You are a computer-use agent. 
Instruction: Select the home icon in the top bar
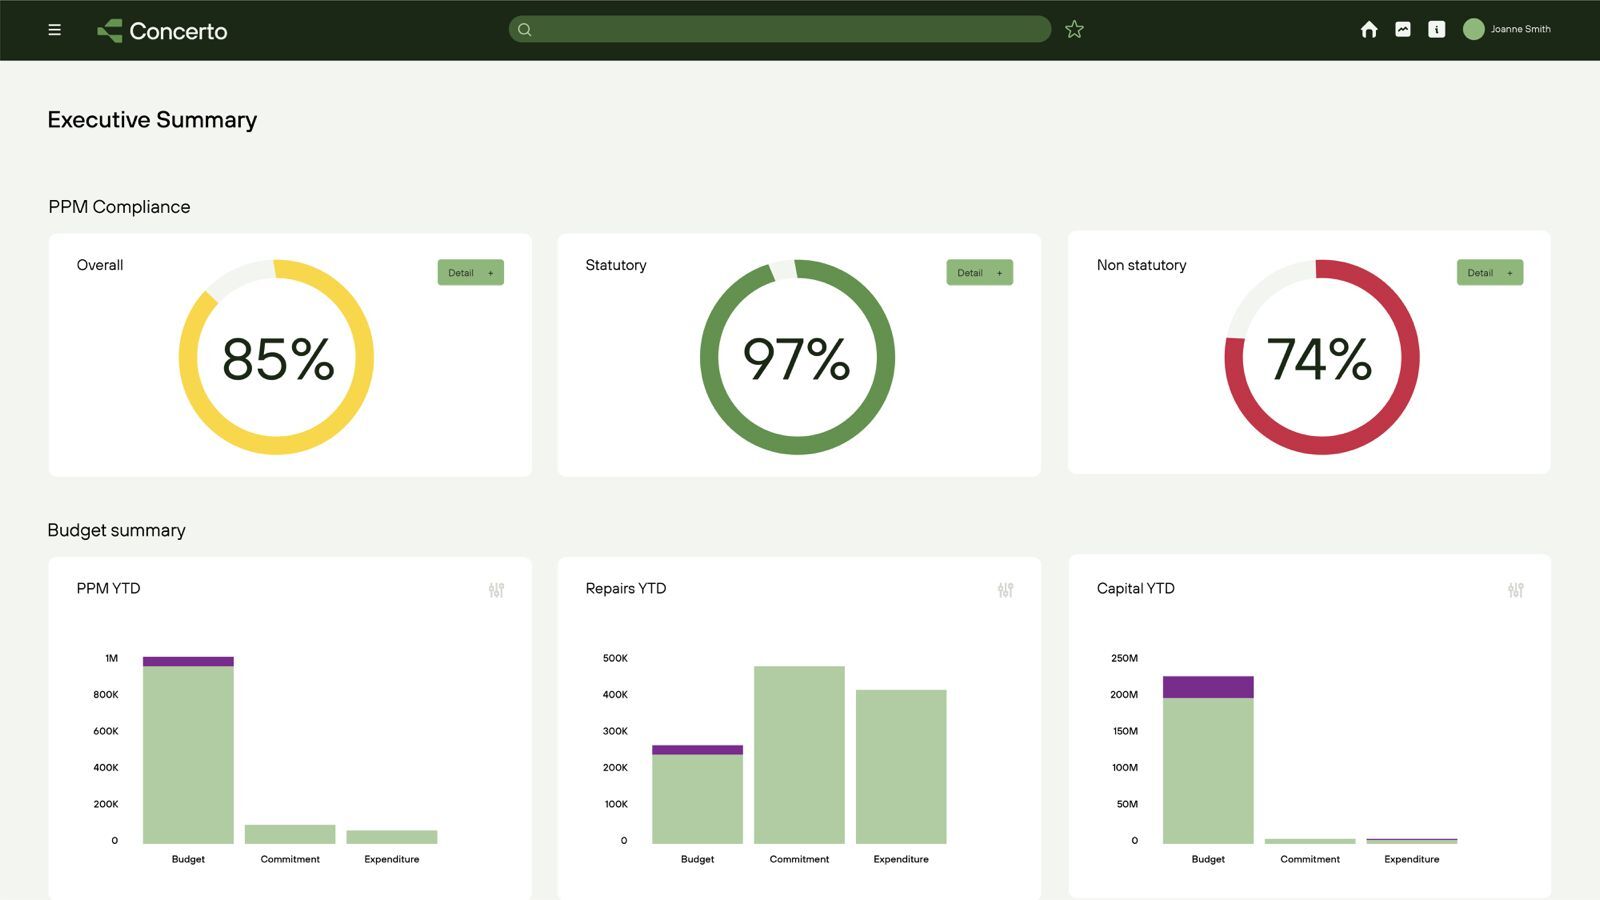[x=1369, y=29]
